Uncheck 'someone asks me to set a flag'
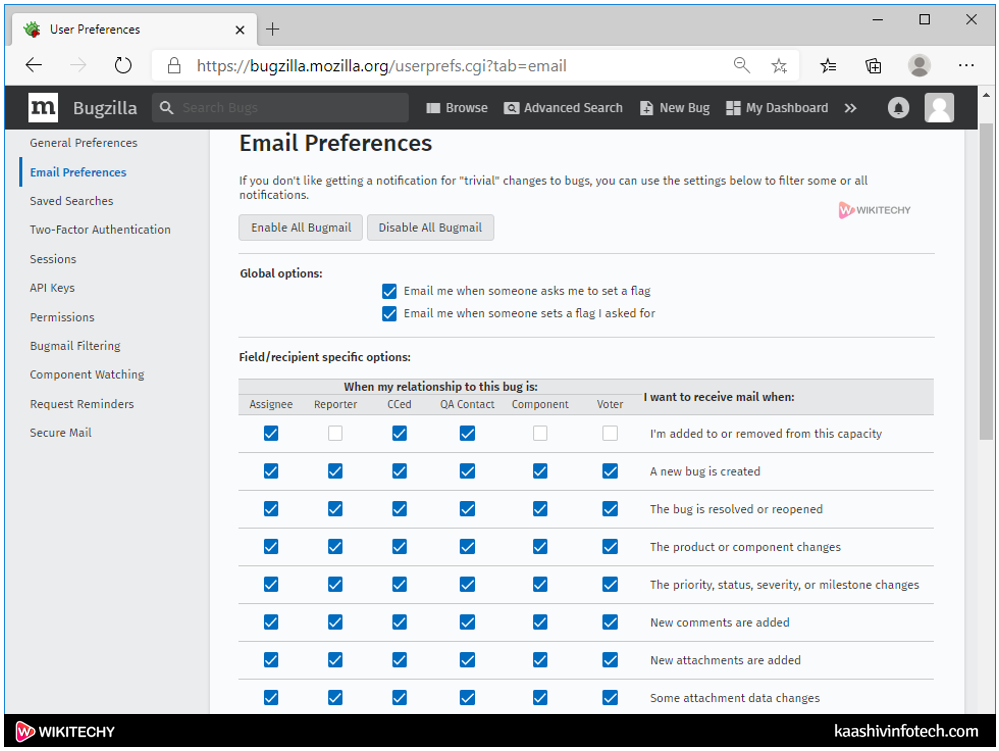 [390, 291]
